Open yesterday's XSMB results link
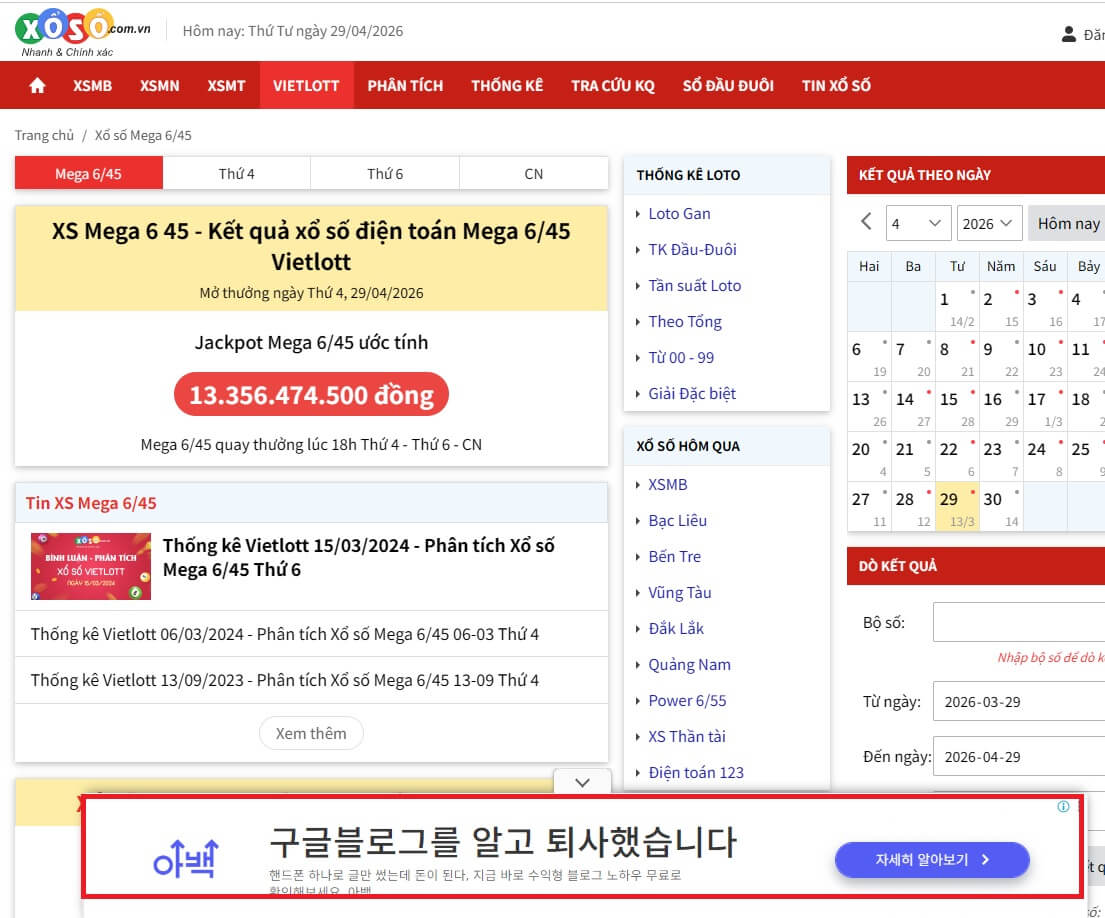This screenshot has width=1105, height=918. 667,485
